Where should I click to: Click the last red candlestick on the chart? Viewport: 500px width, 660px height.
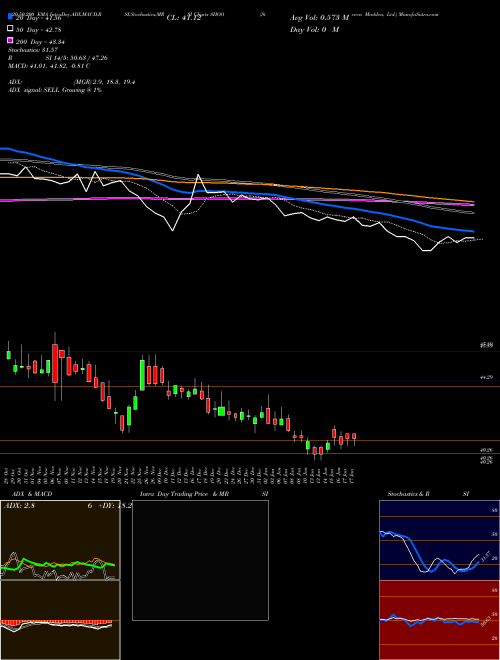354,437
